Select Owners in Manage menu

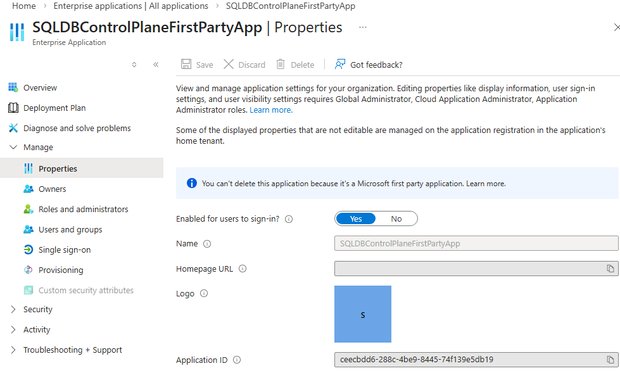[x=52, y=189]
